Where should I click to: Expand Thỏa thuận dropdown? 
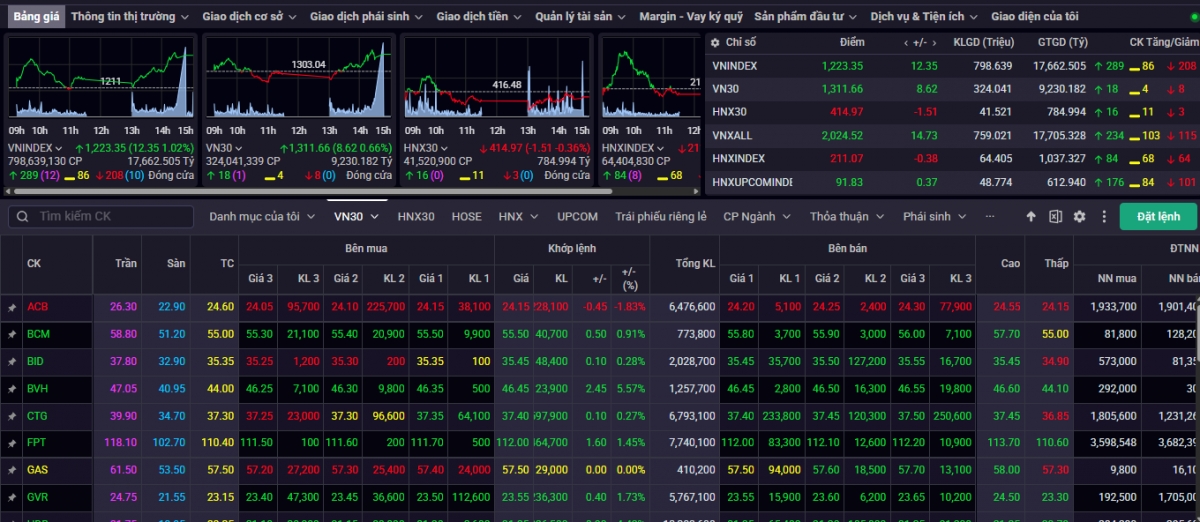[846, 217]
